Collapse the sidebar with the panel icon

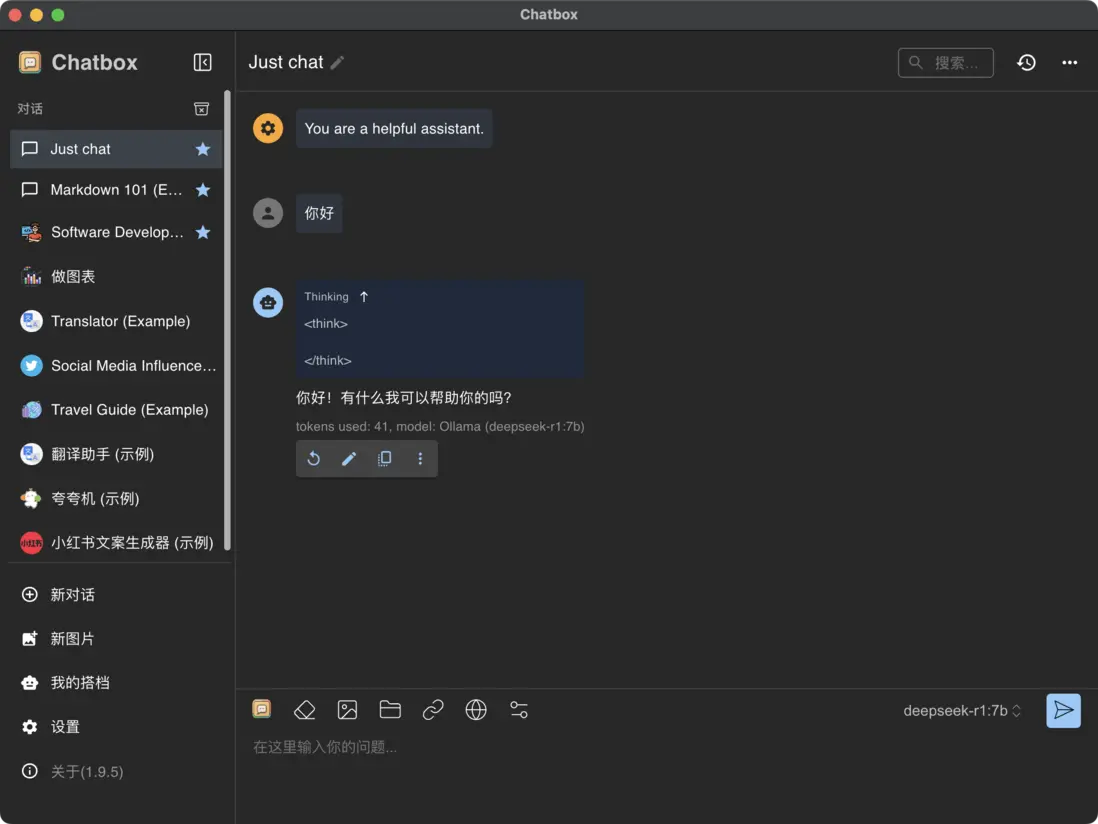click(202, 62)
